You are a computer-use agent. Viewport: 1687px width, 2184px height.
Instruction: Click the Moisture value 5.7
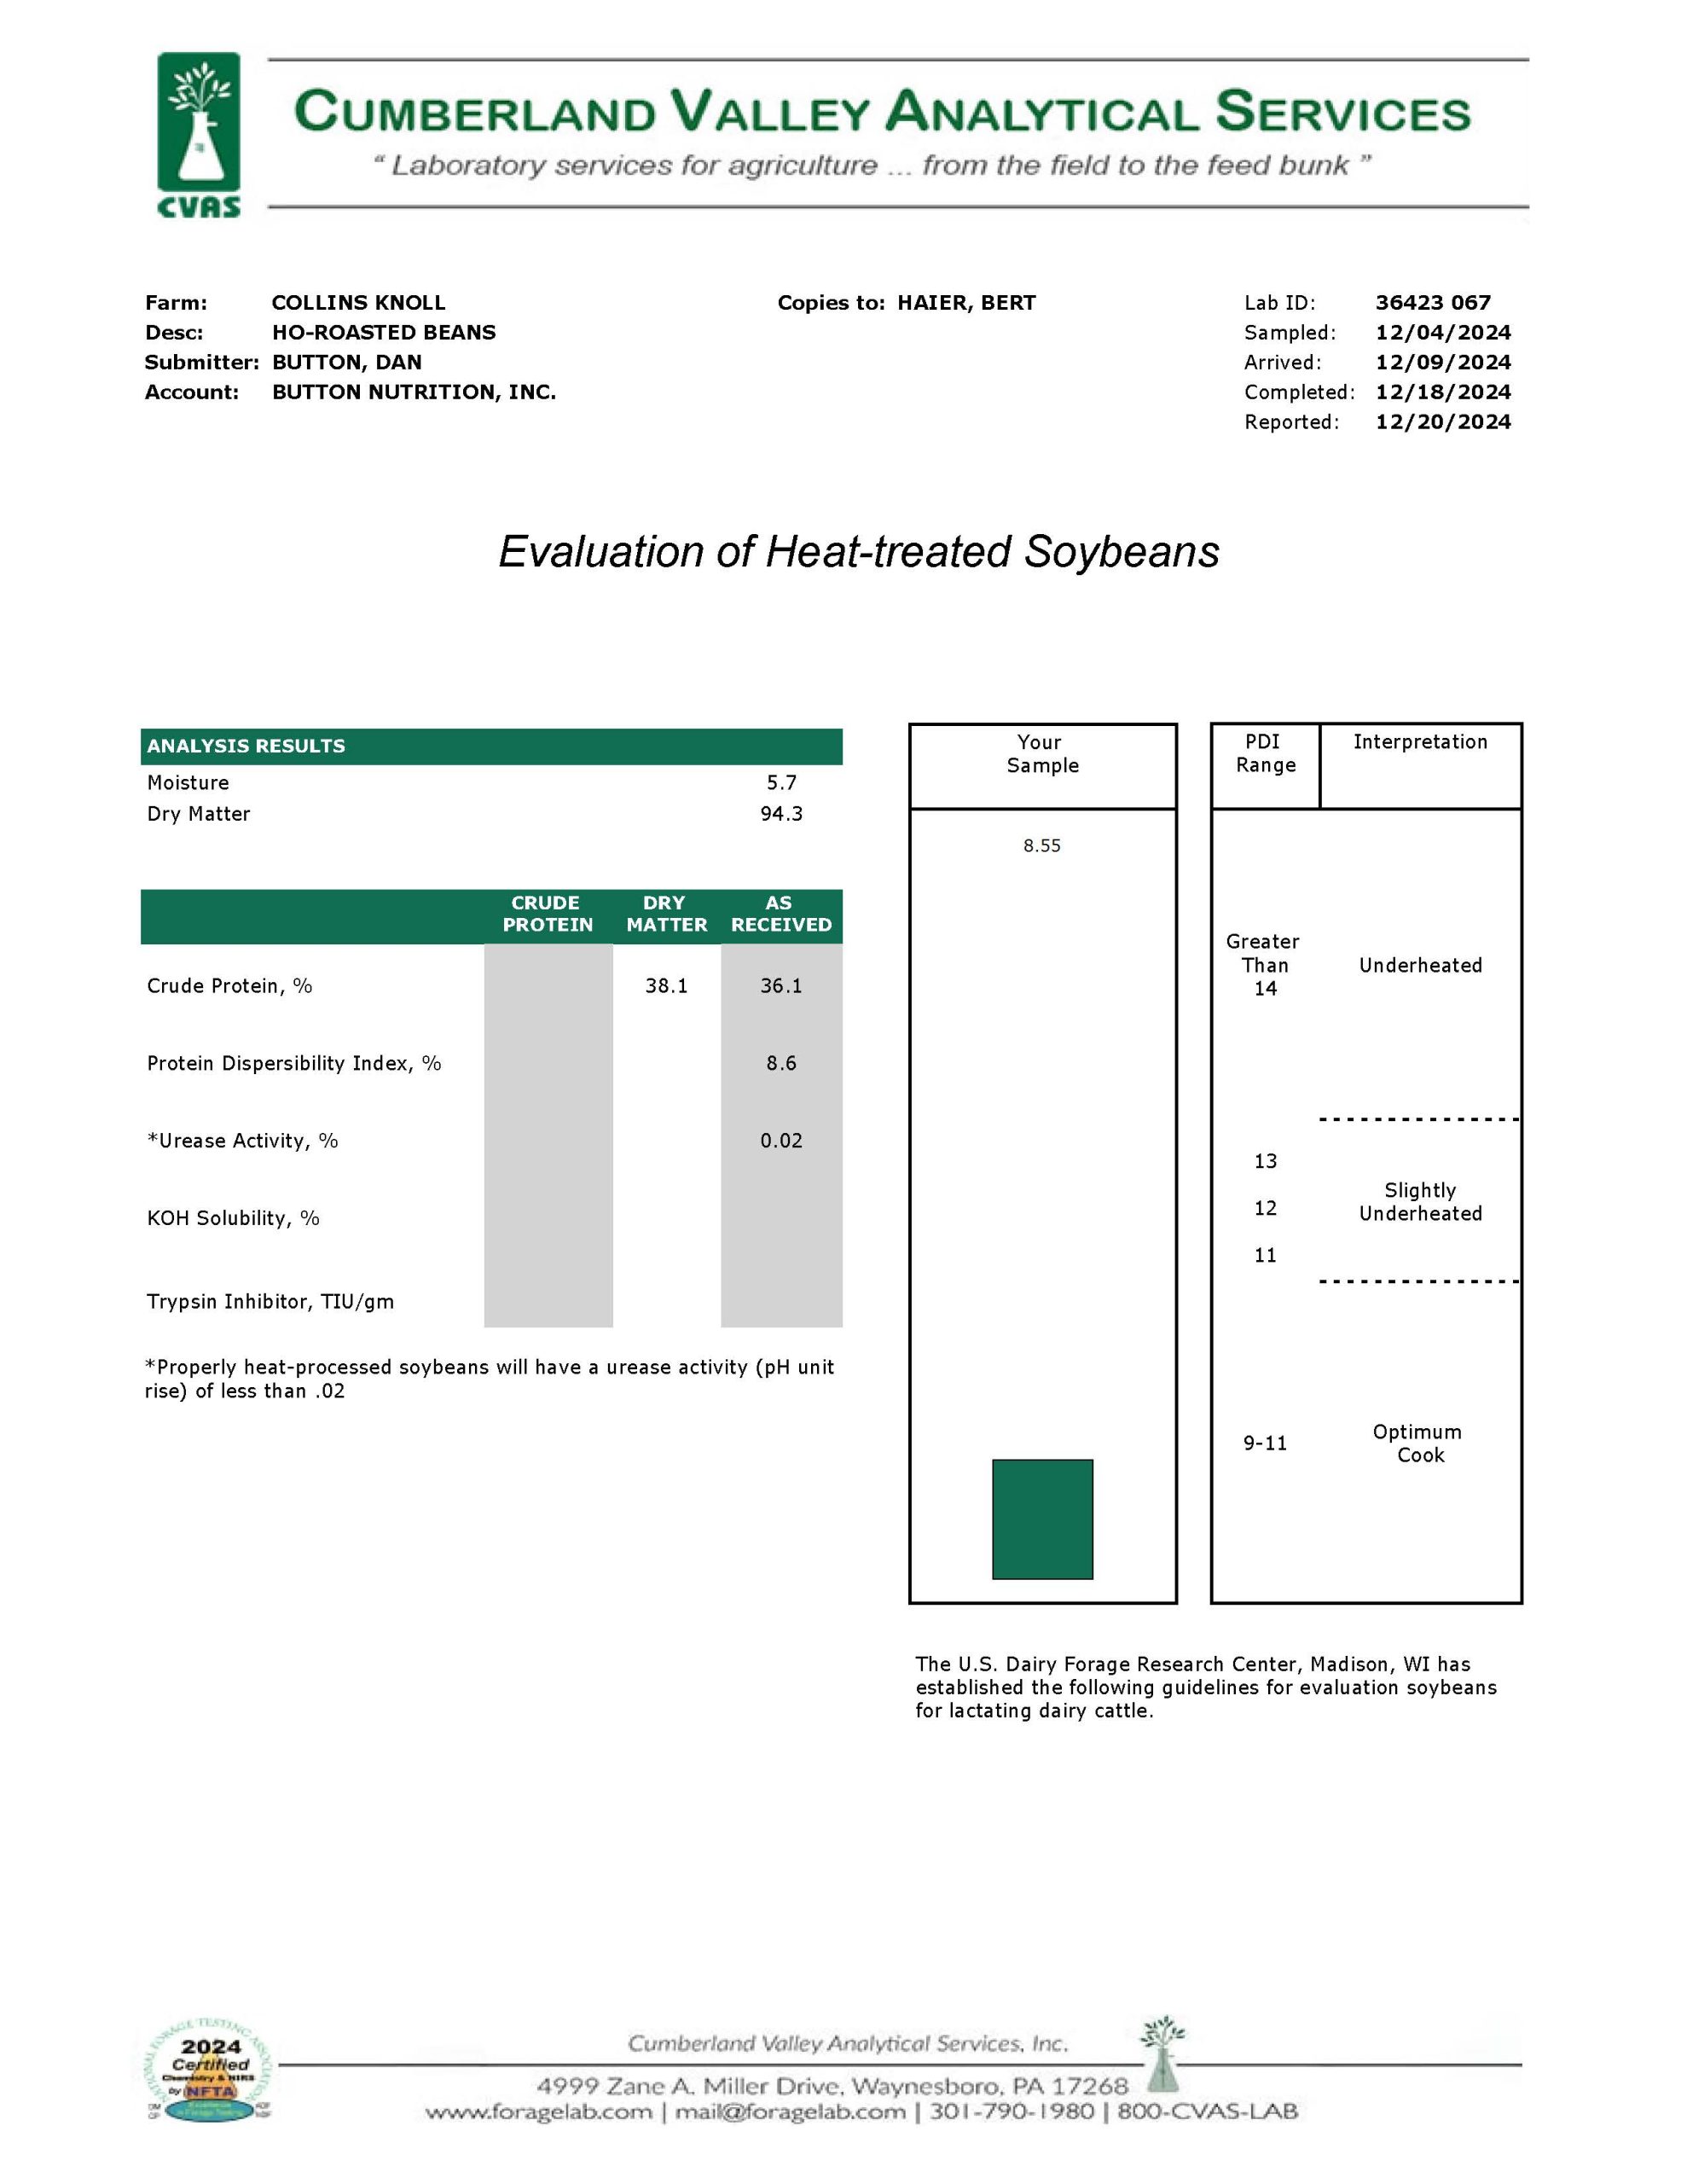[781, 783]
